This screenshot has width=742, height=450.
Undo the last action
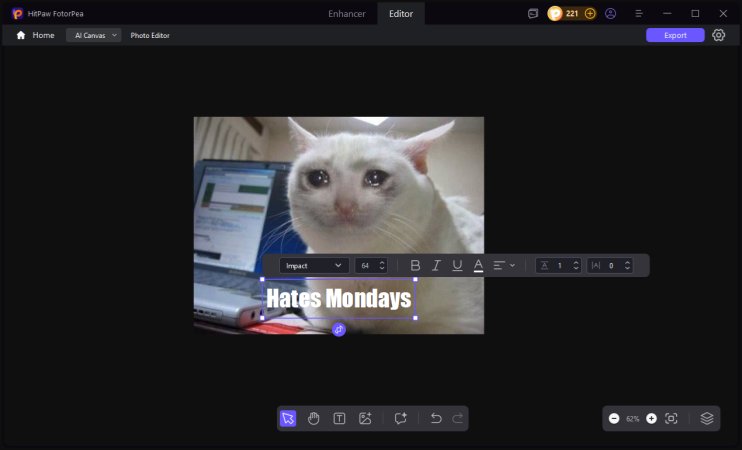coord(436,418)
